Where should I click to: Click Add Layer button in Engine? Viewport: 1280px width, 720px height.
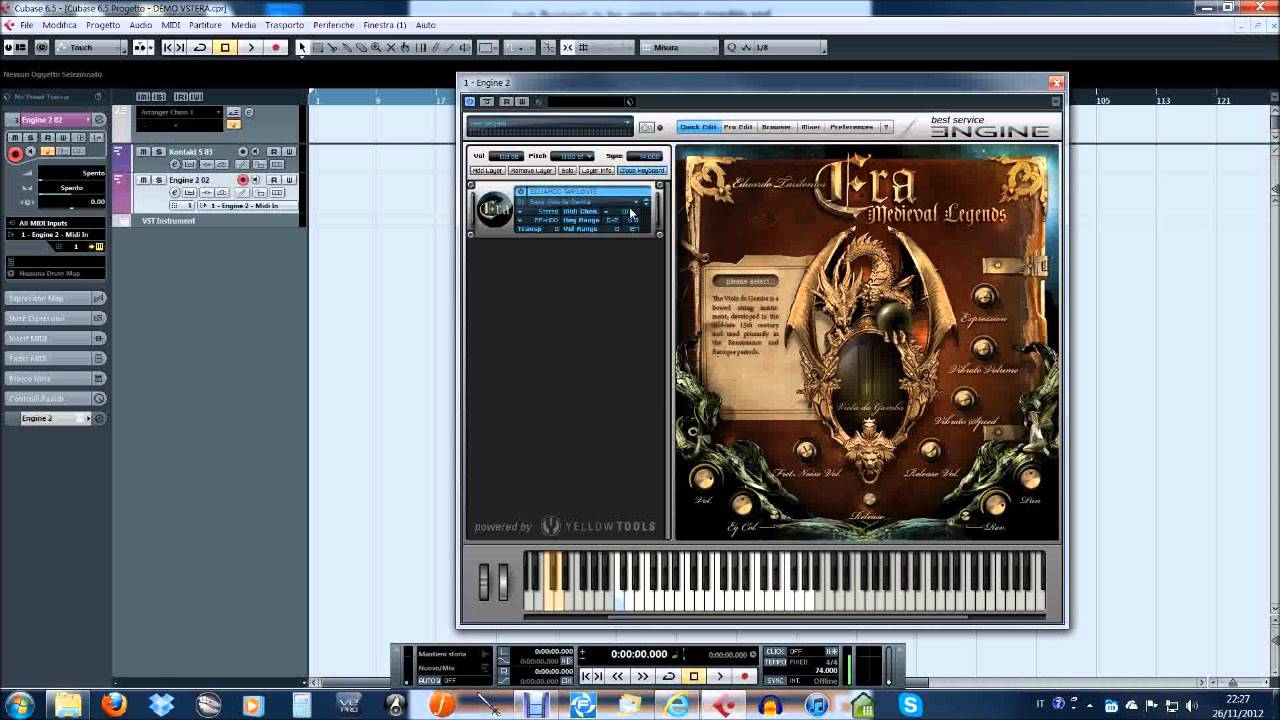(x=488, y=171)
